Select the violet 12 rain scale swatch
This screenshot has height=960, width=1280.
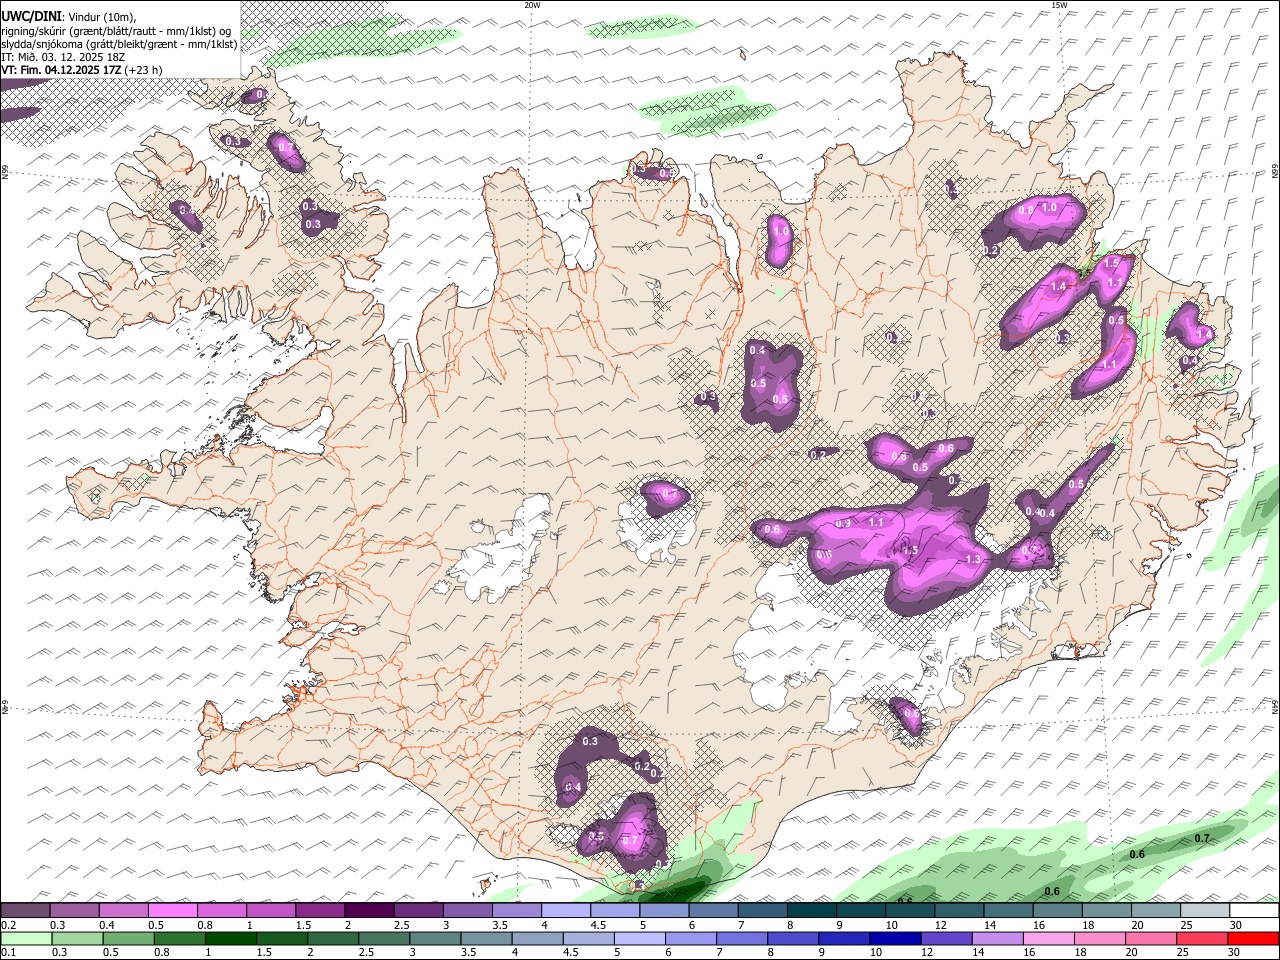[x=946, y=938]
